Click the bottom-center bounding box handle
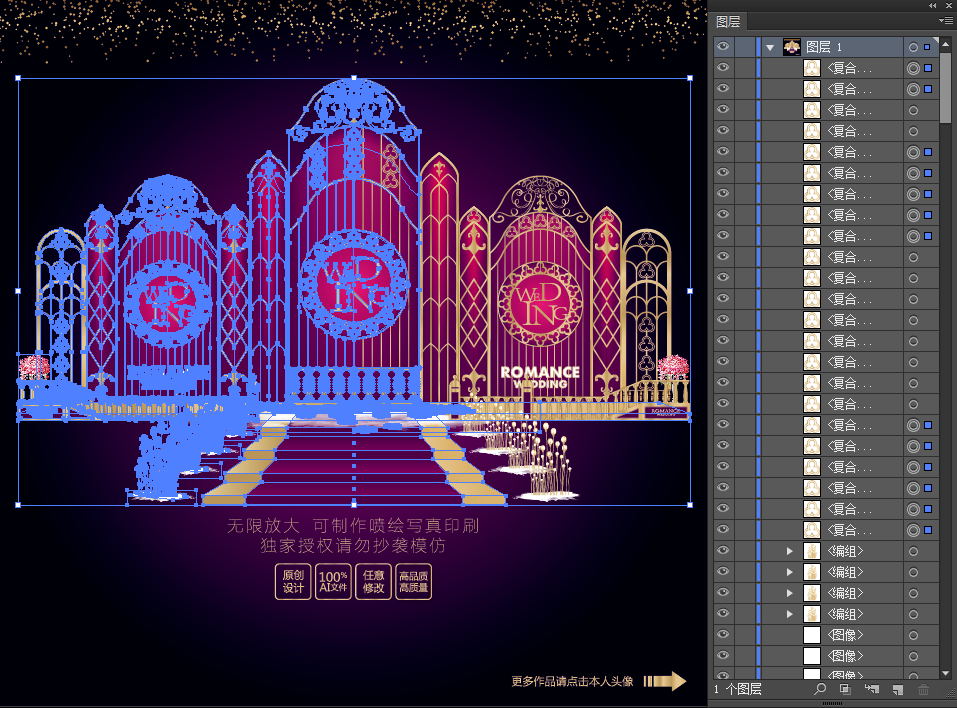957x708 pixels. click(354, 505)
